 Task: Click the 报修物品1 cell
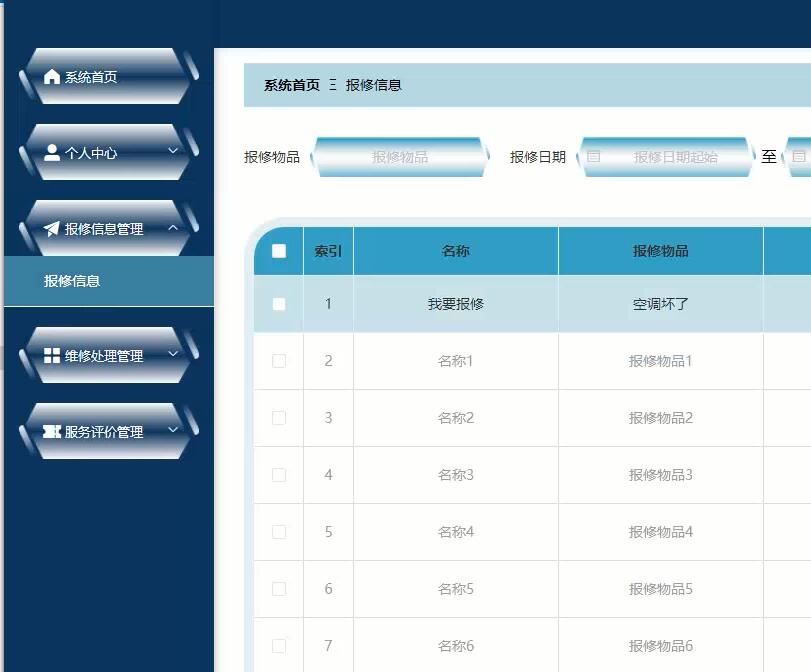660,361
